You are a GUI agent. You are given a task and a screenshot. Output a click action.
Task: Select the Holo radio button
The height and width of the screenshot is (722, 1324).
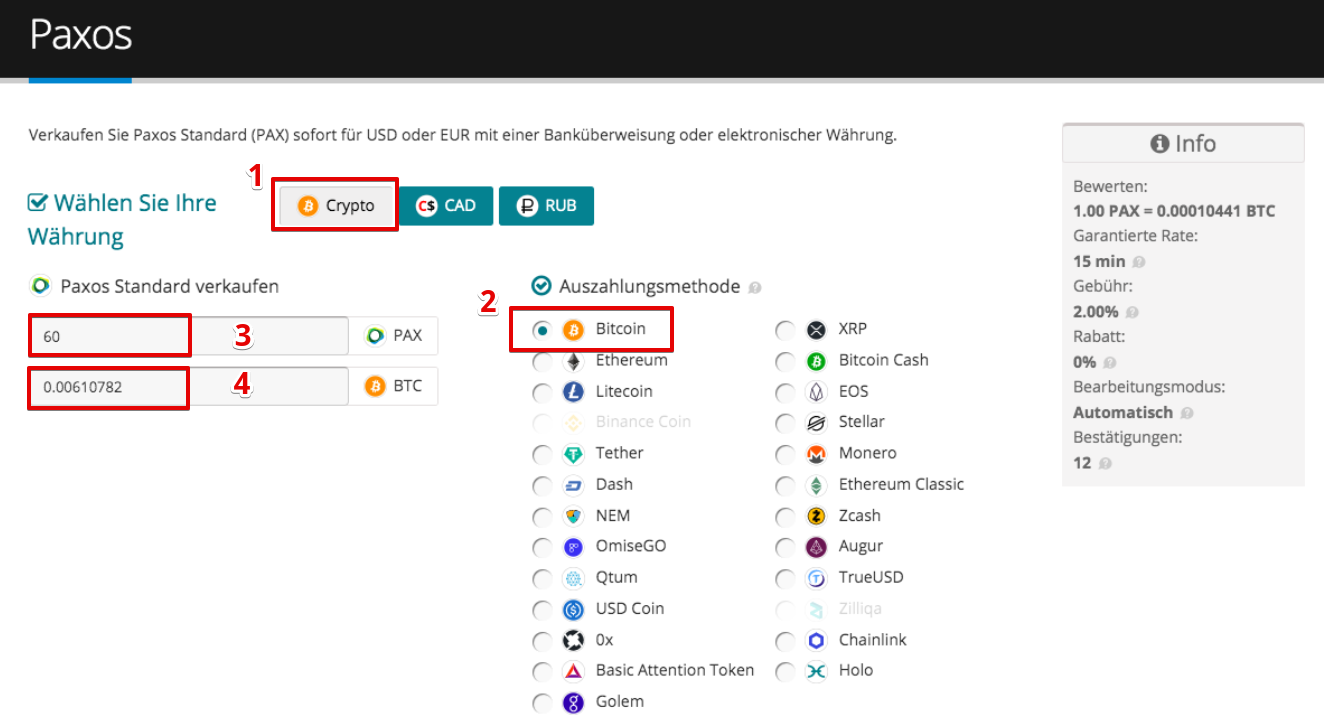[x=785, y=671]
